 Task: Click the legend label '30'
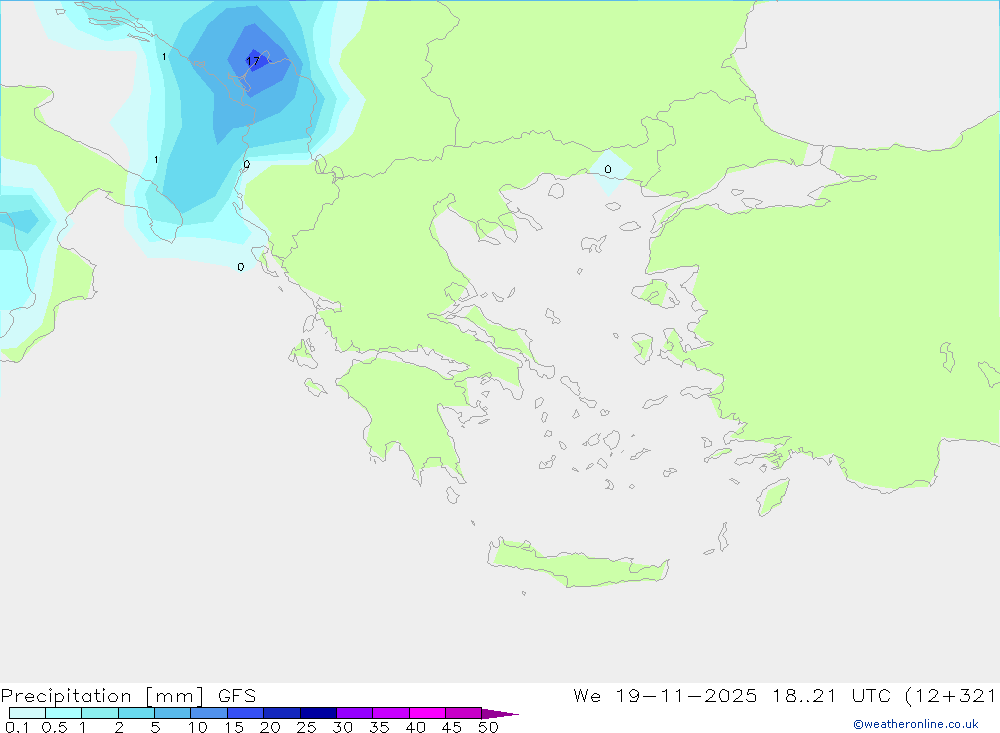click(x=342, y=727)
